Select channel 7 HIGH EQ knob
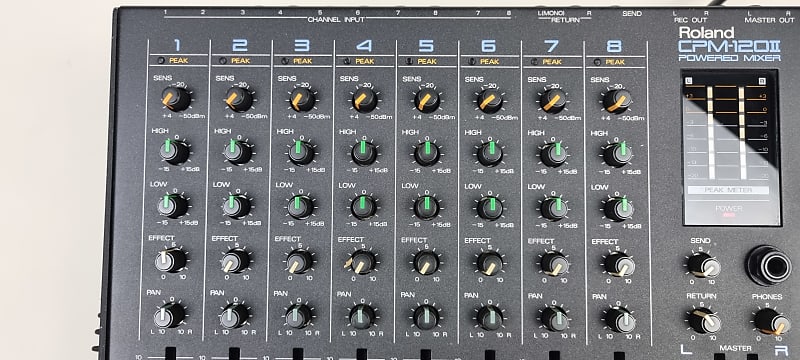 553,155
